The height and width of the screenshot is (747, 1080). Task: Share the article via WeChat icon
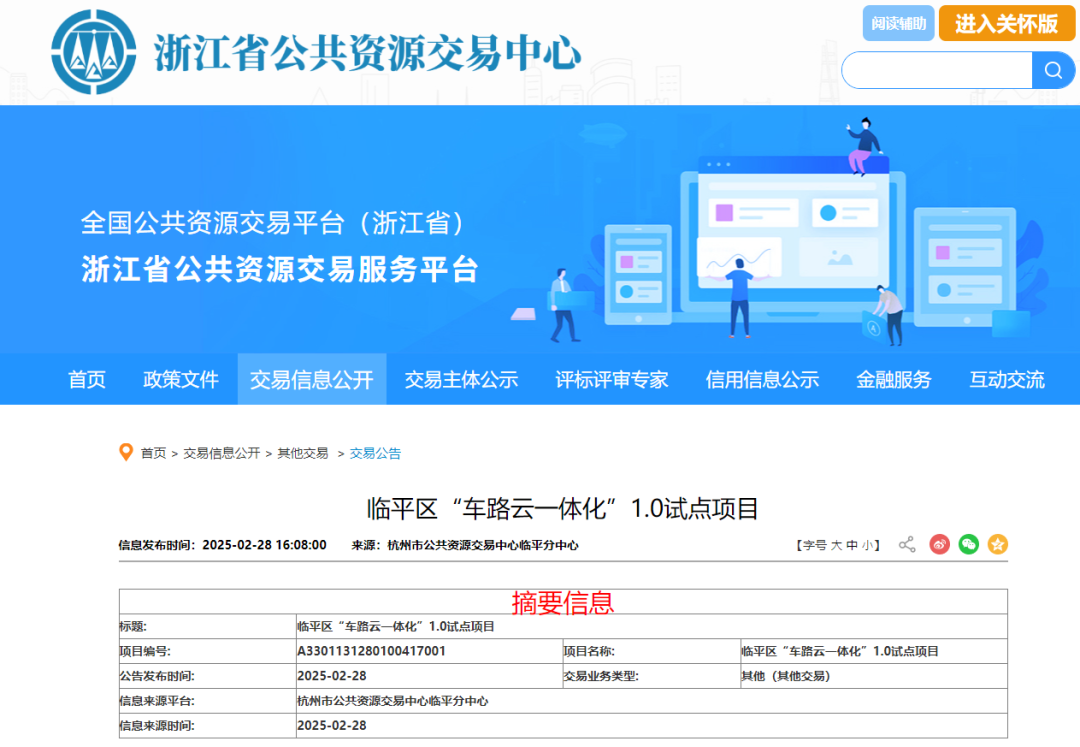click(968, 545)
